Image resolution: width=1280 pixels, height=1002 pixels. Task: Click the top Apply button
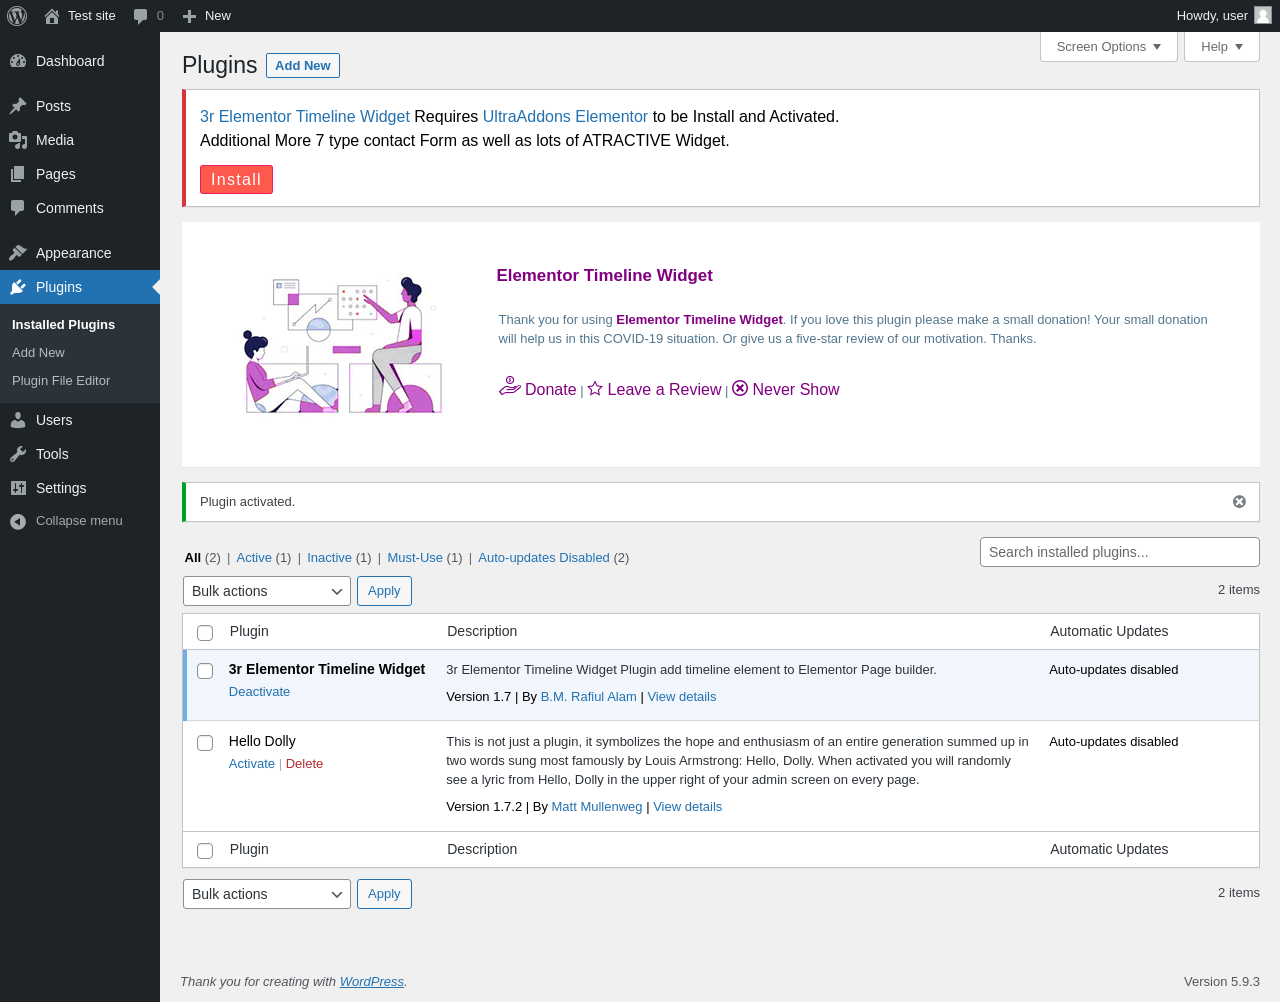coord(384,591)
